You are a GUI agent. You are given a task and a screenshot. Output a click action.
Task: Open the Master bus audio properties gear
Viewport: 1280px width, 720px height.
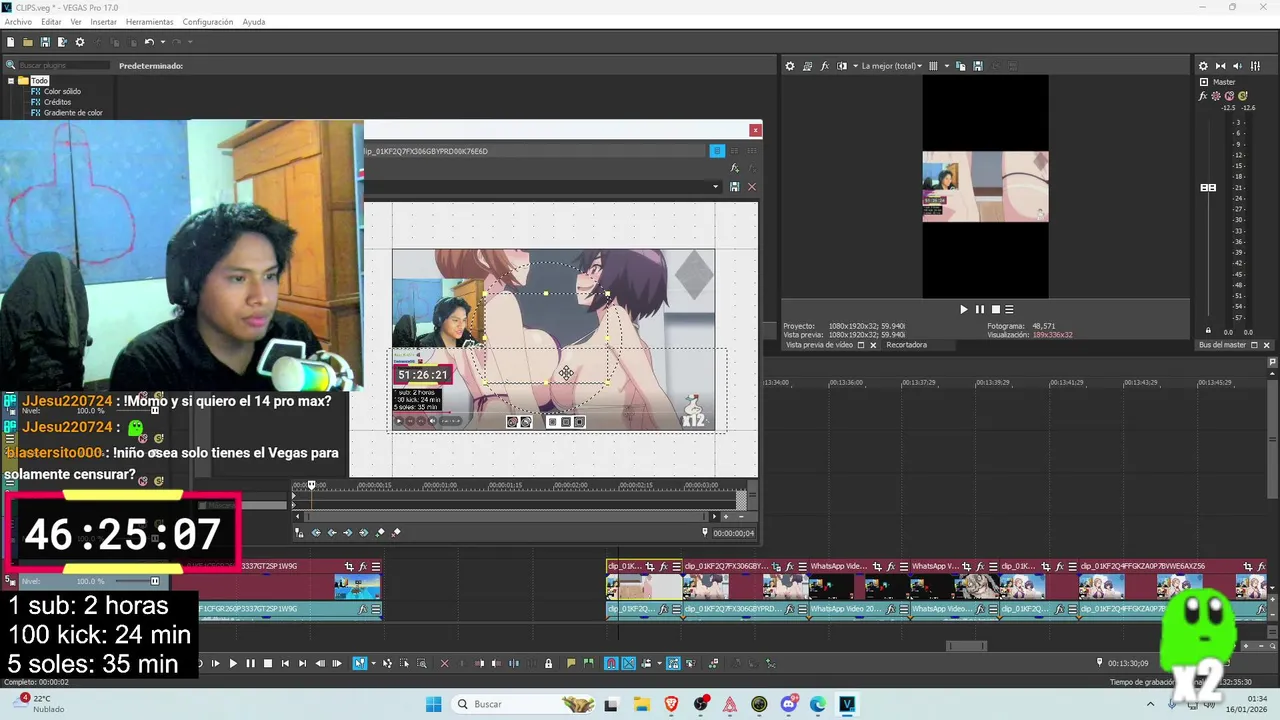pos(1204,66)
